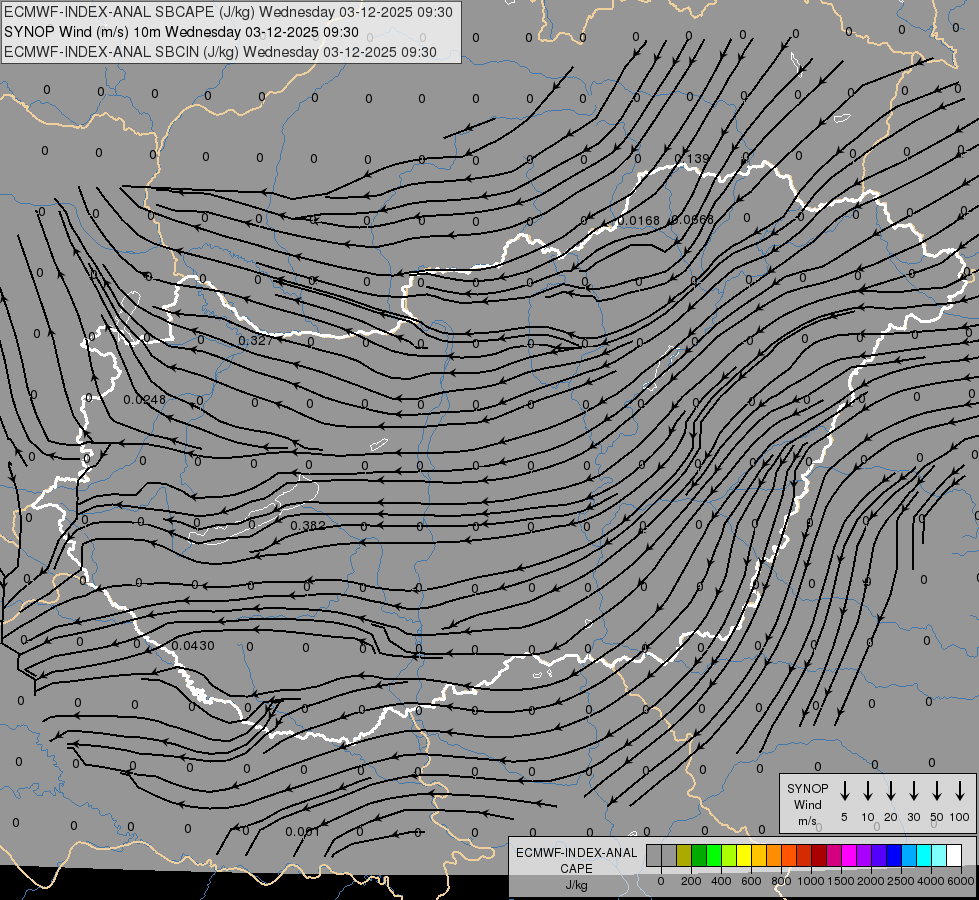Viewport: 979px width, 900px height.
Task: Click the 0.0168 value on the map
Action: point(639,220)
